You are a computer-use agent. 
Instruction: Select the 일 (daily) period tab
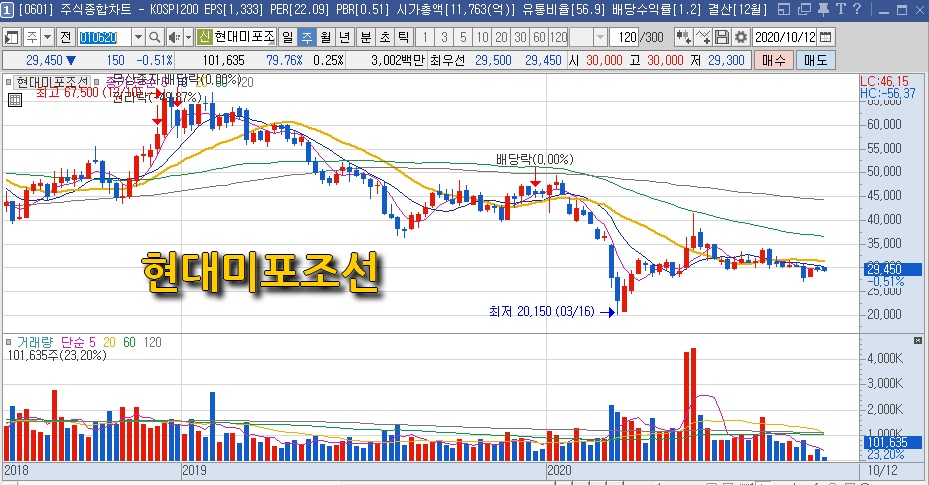point(288,37)
